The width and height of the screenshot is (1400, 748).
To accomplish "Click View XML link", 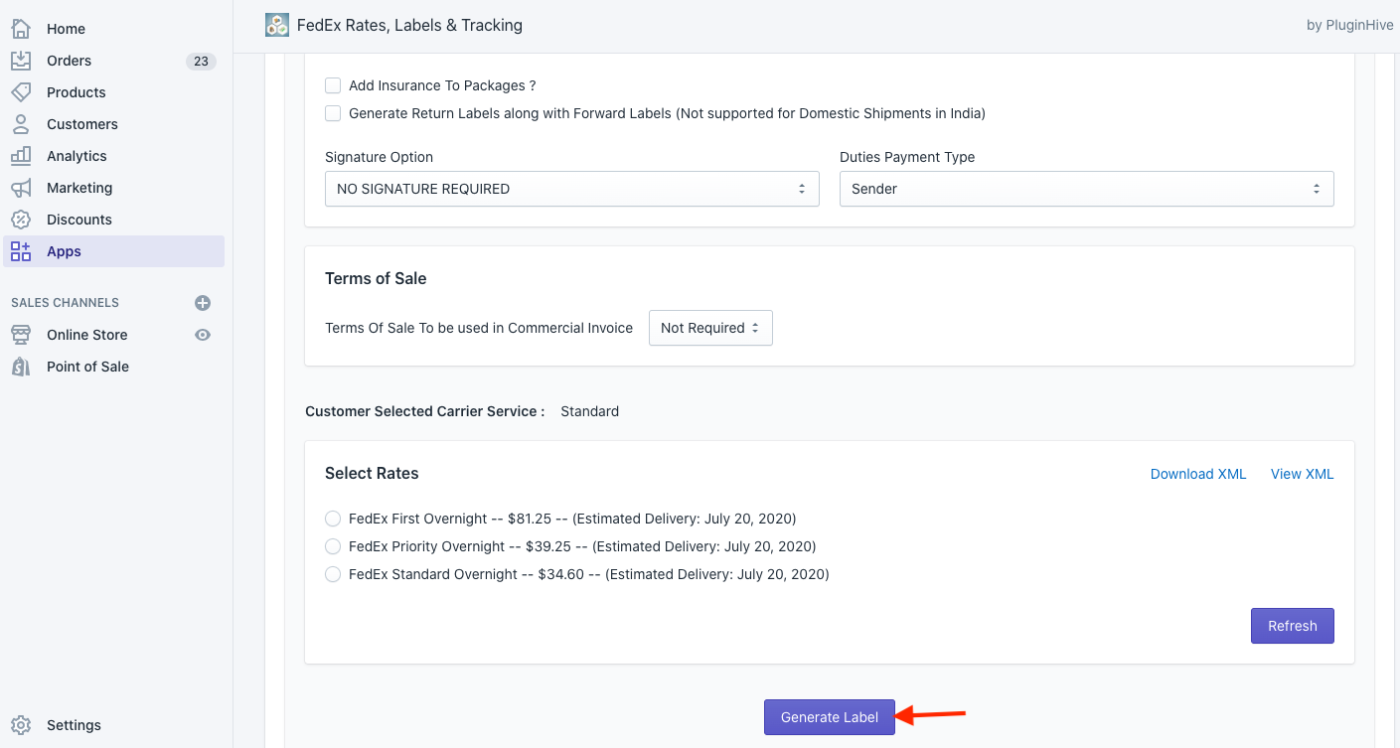I will click(1302, 474).
